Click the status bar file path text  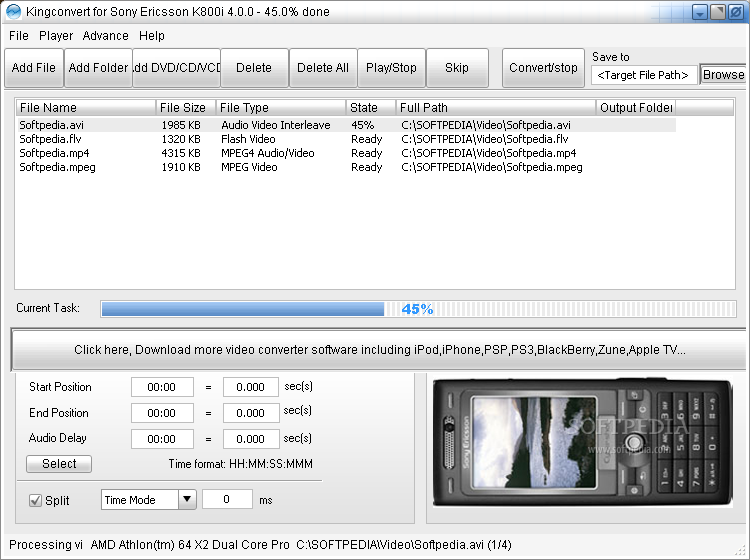point(404,545)
